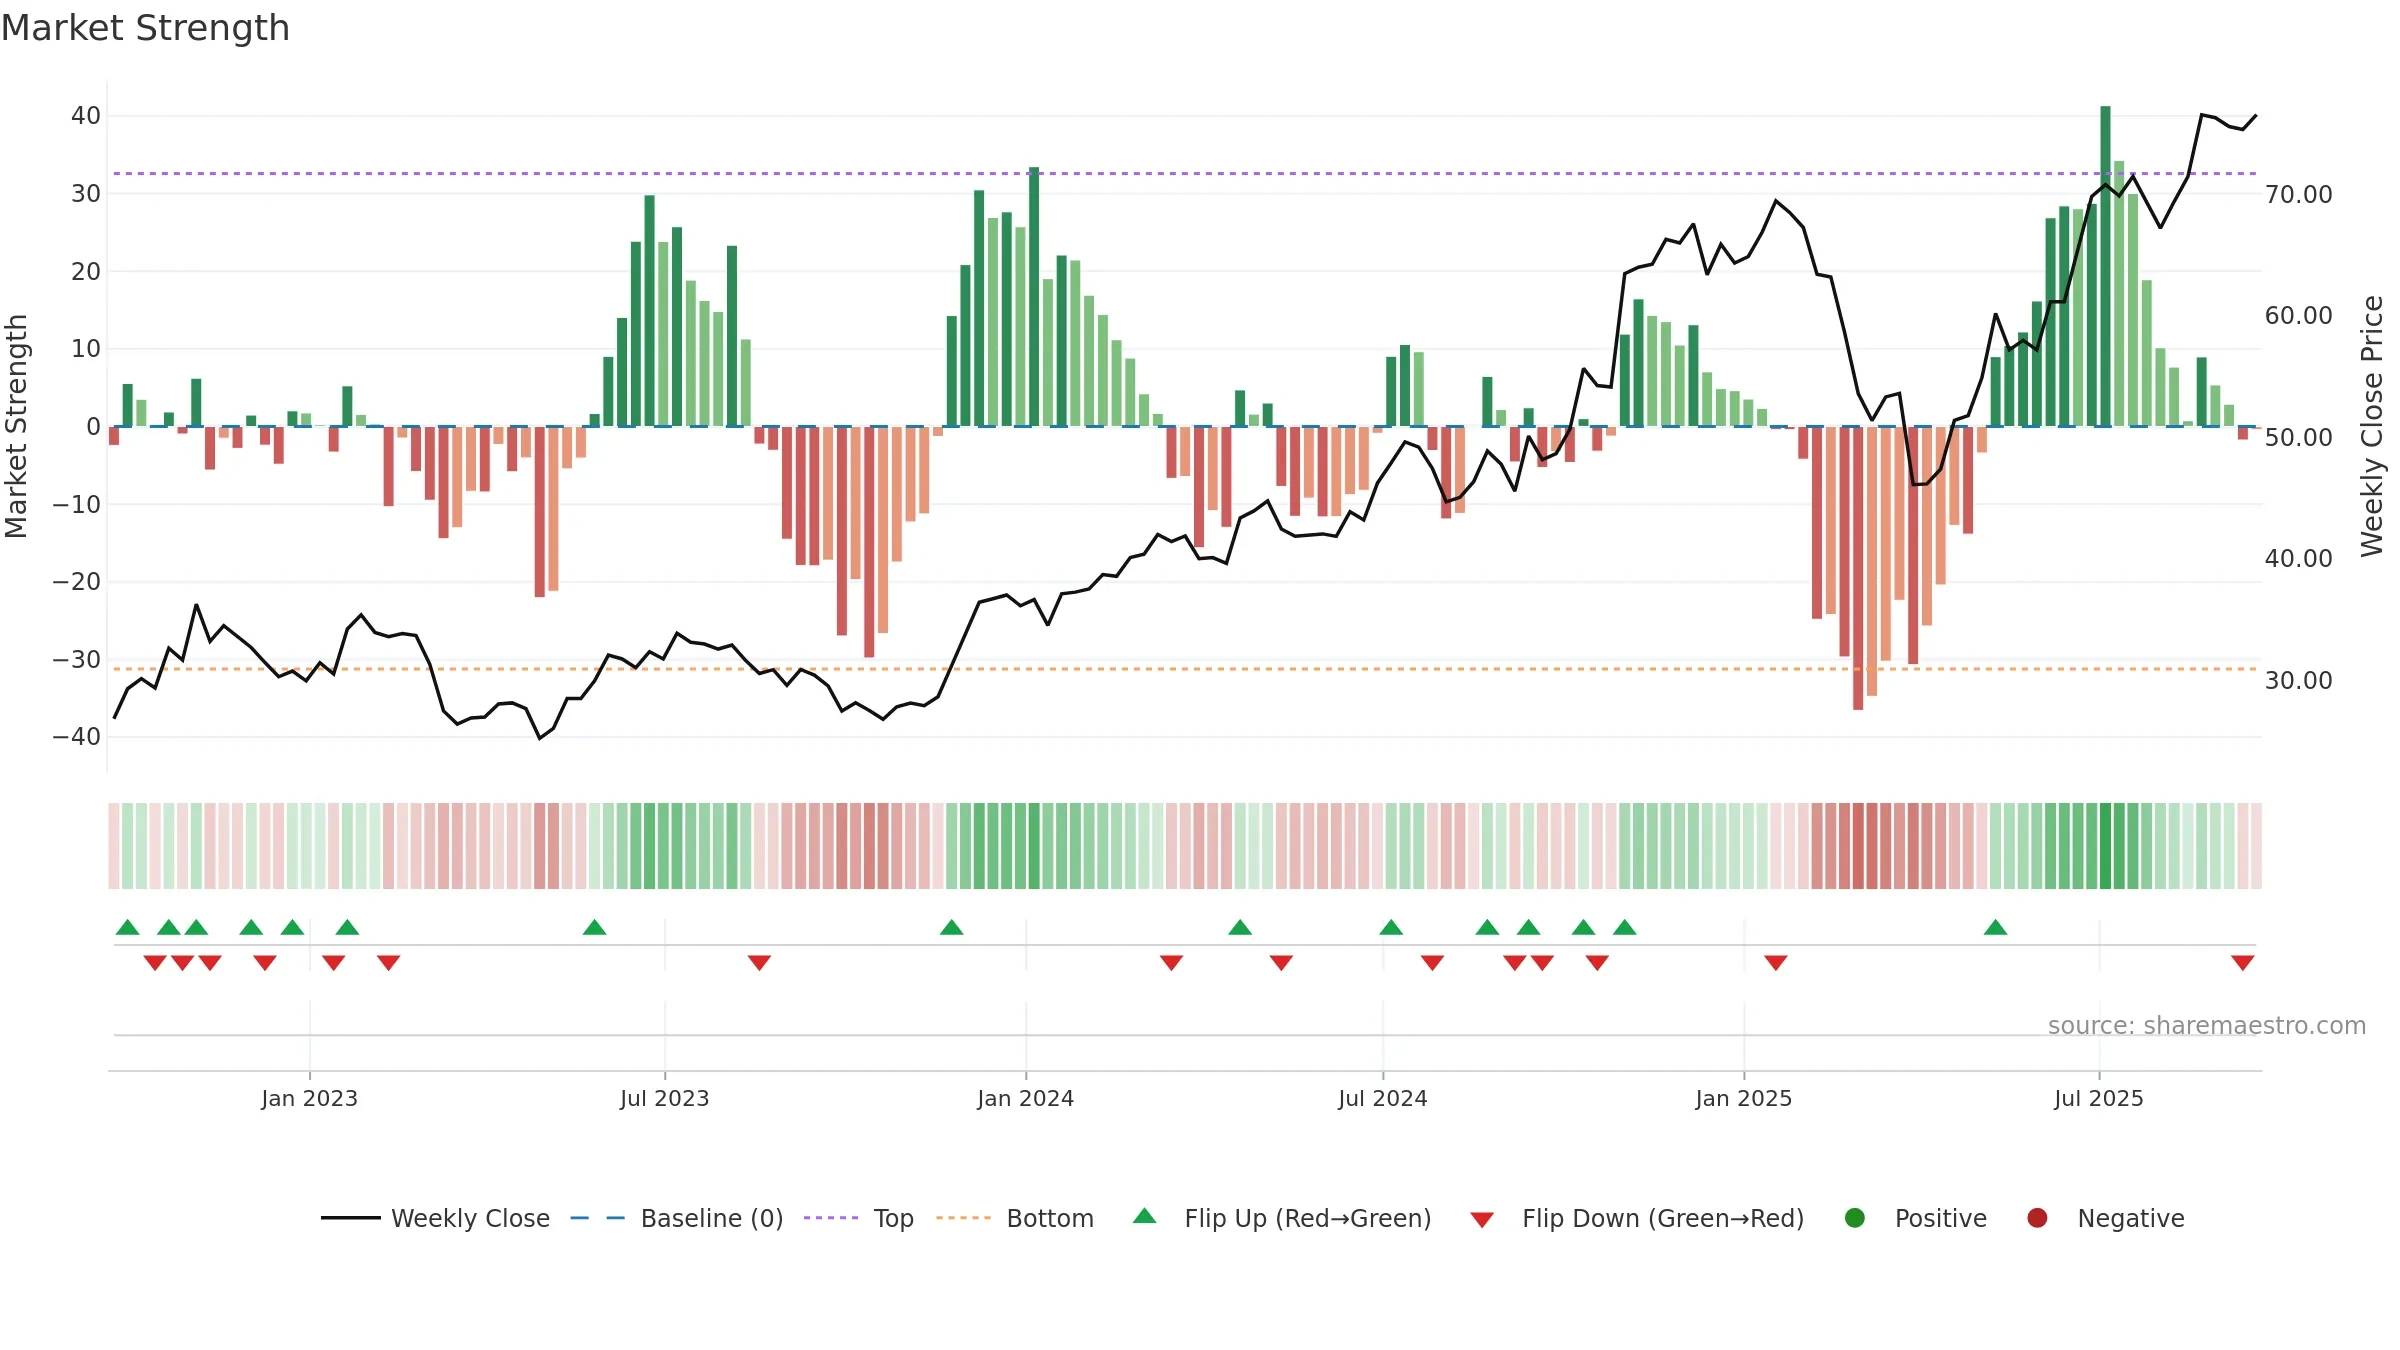Click the flip-up triangle just before Jan 2024
Screen dimensions: 2400x1350
click(x=951, y=927)
